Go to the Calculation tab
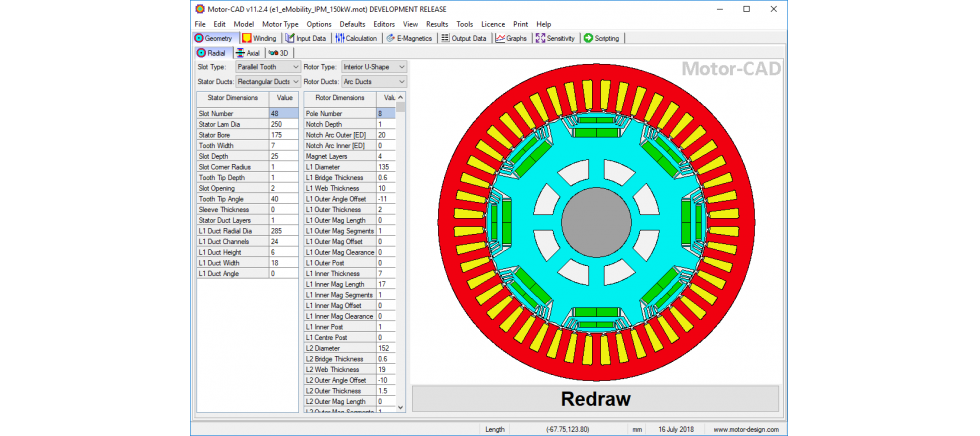The width and height of the screenshot is (980, 436). (x=356, y=38)
